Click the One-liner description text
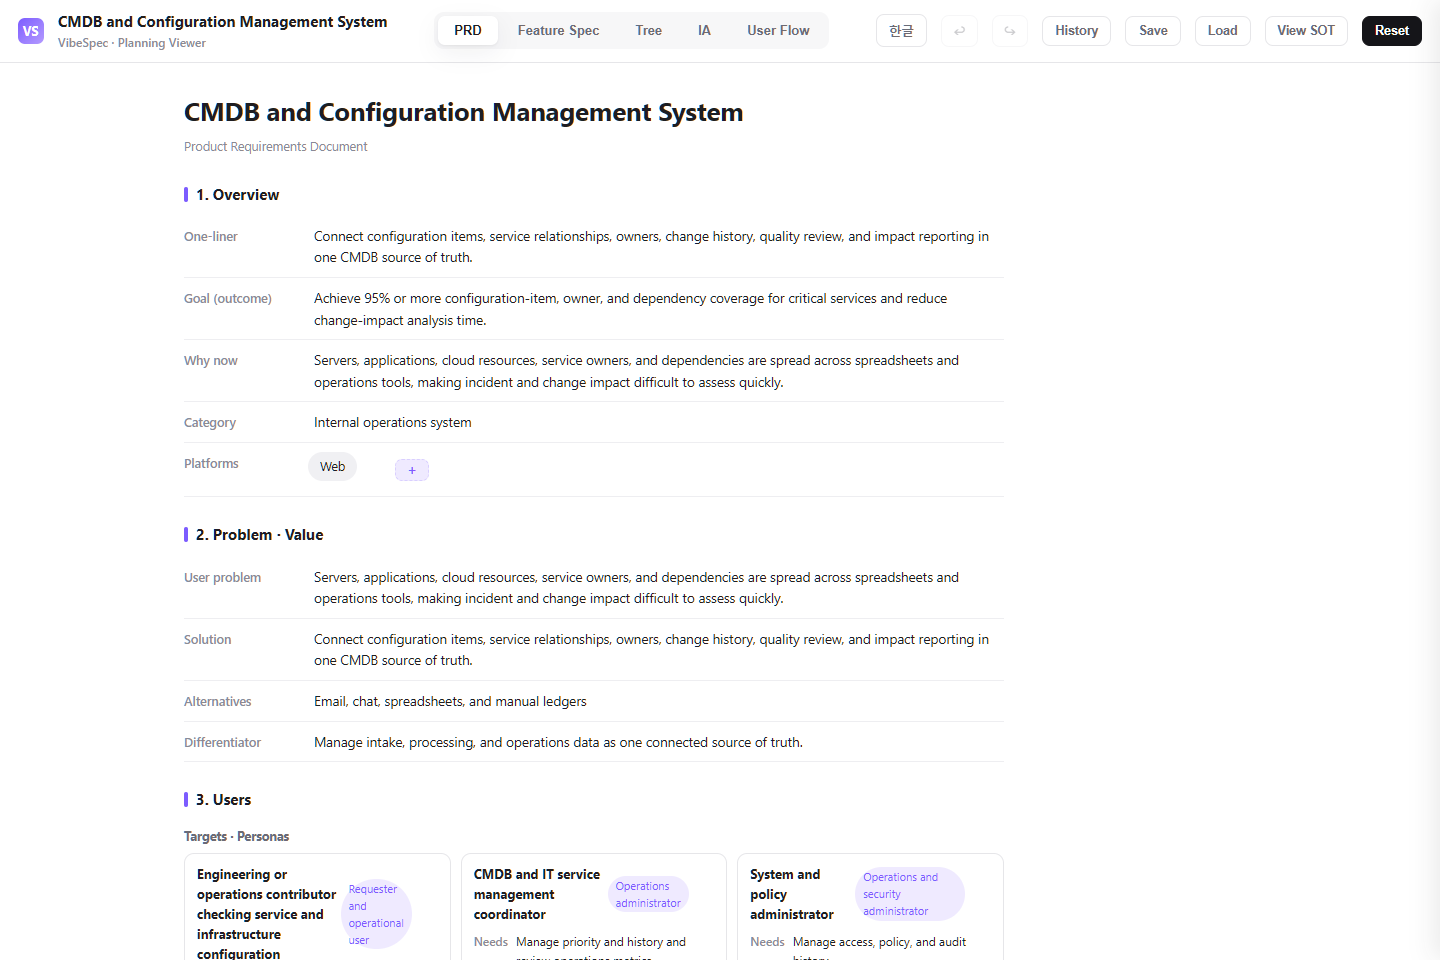 click(651, 247)
